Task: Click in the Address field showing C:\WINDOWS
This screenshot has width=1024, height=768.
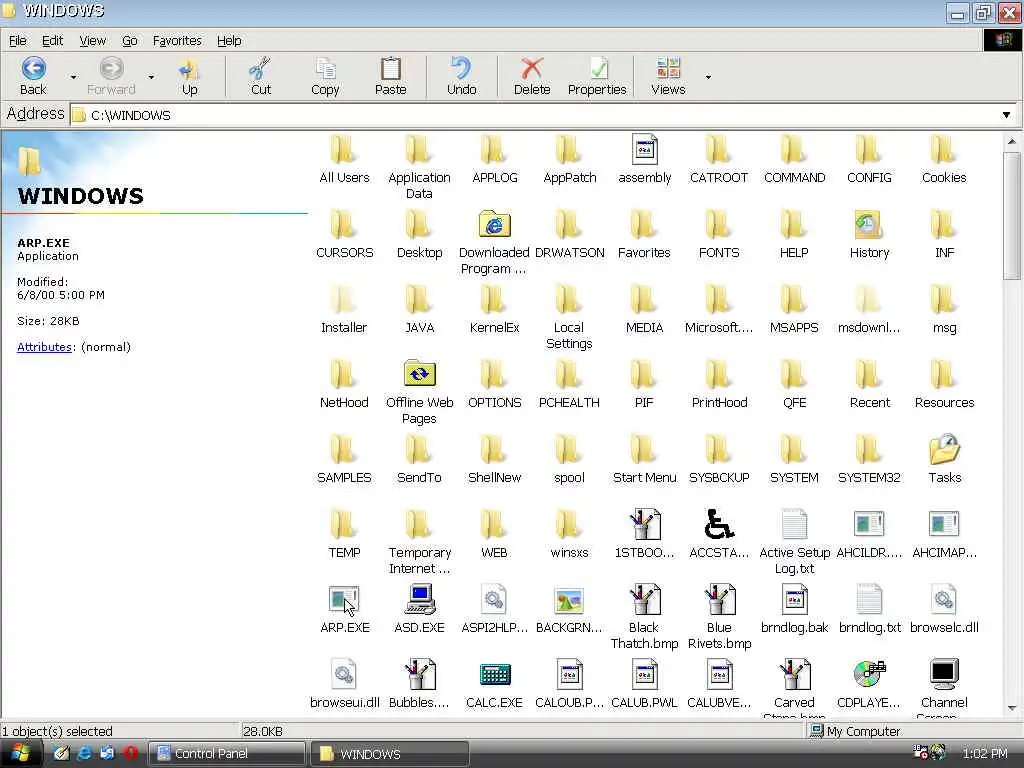Action: coord(536,115)
